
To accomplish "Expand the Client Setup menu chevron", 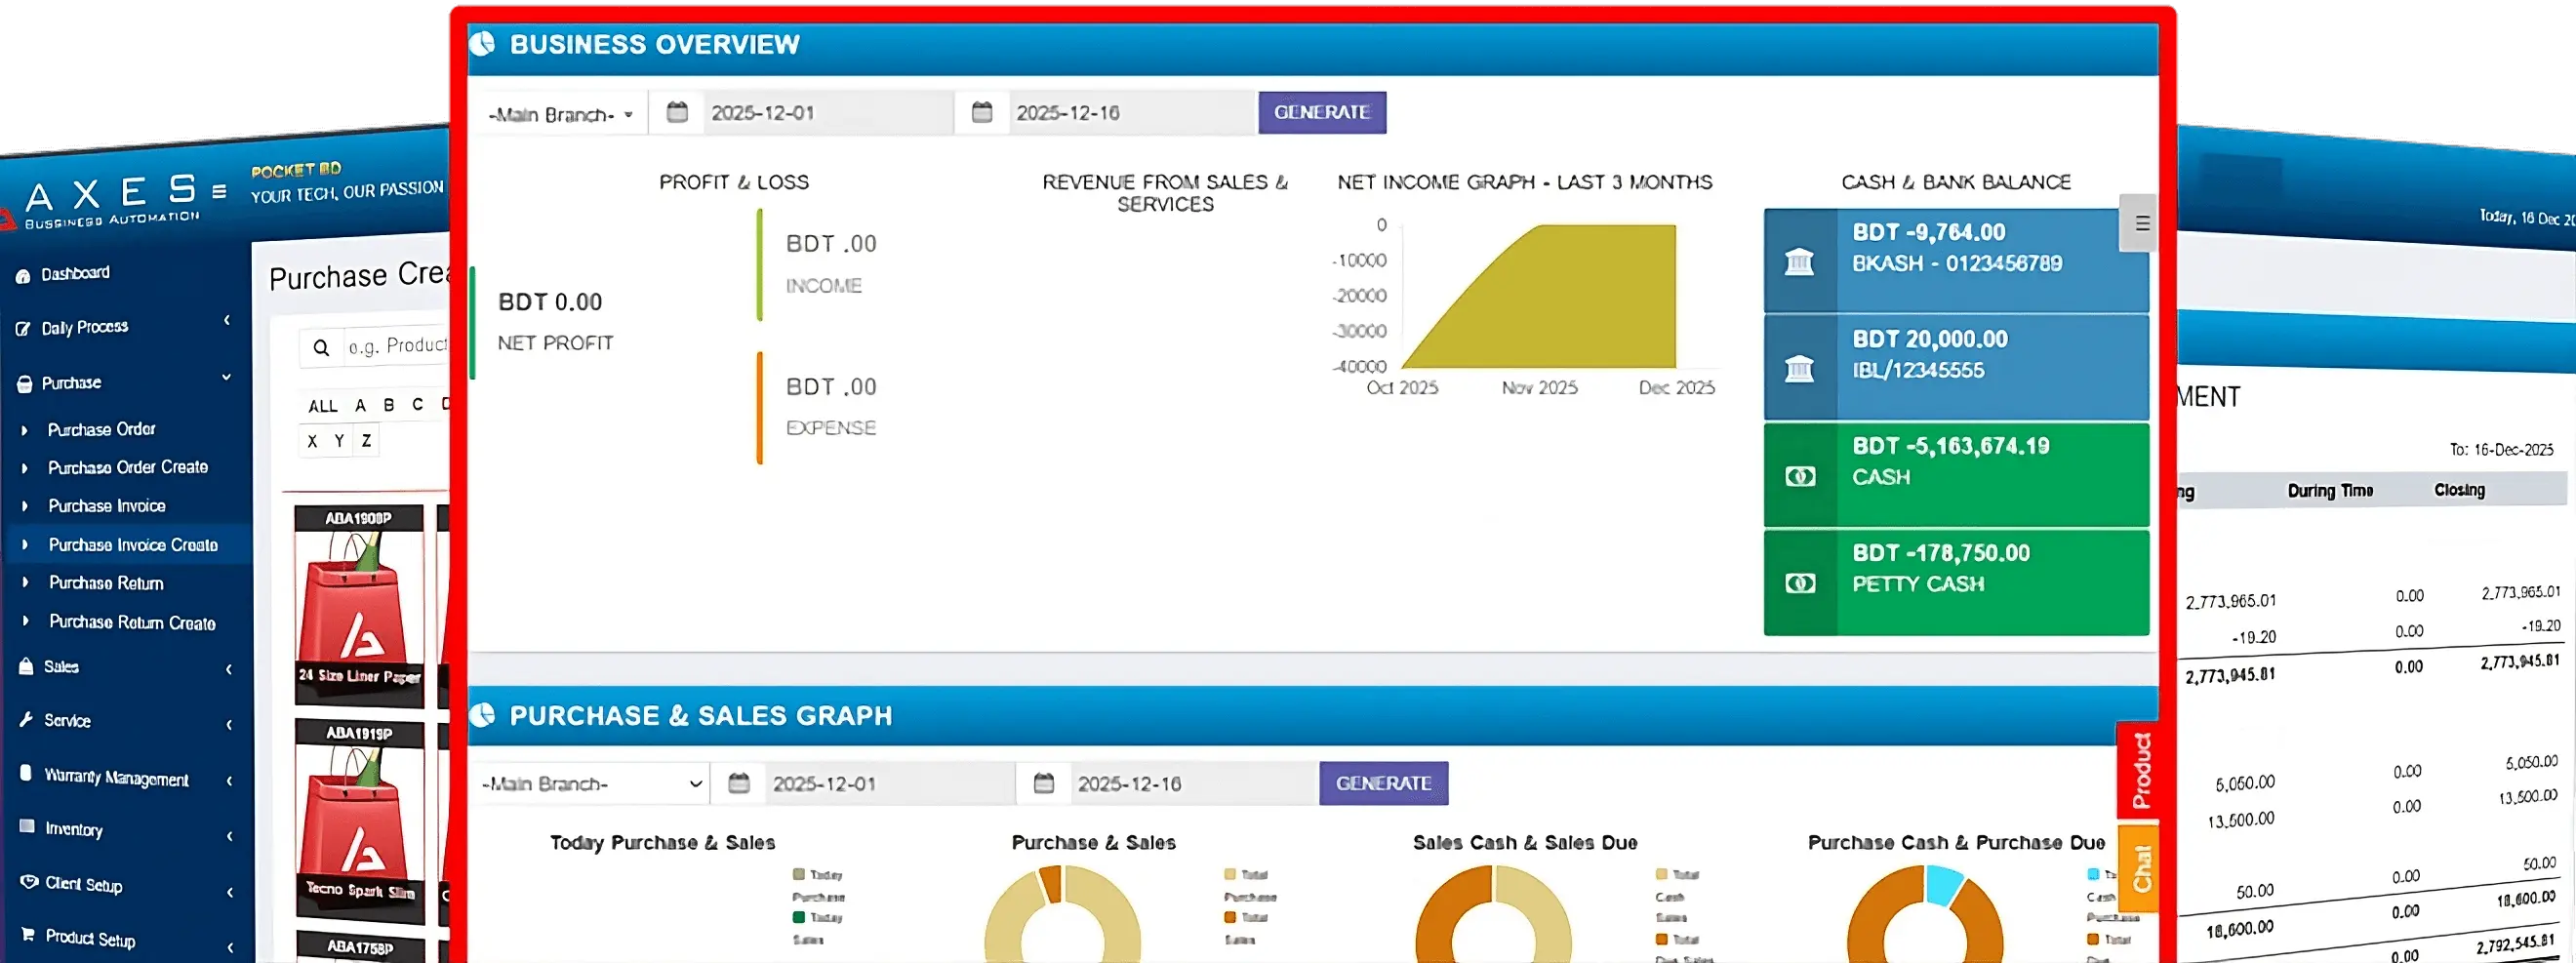I will [x=230, y=892].
